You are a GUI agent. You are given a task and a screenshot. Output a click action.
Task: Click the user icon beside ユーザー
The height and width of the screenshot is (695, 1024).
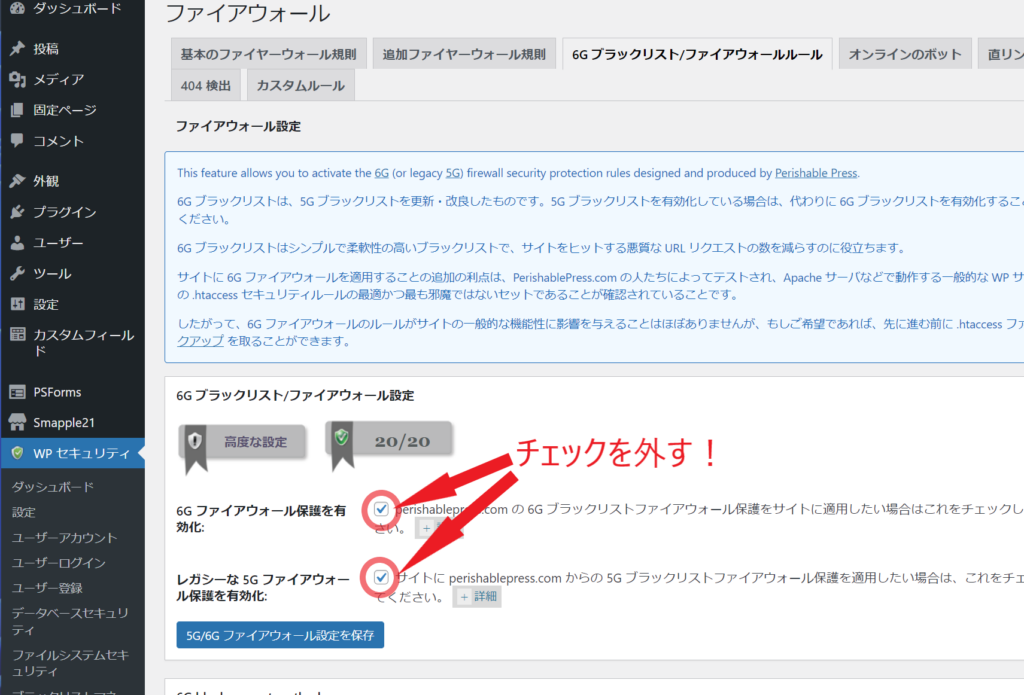click(17, 243)
